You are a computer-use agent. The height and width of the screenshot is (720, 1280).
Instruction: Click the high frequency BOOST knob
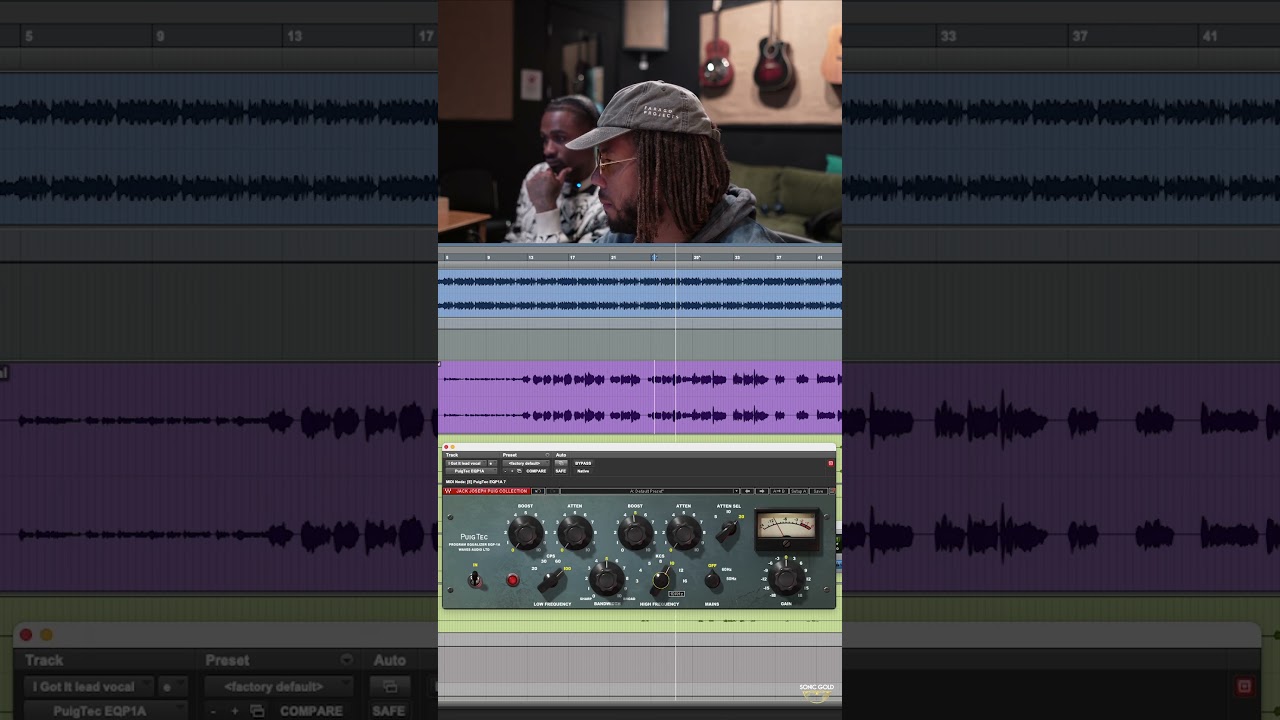[x=635, y=533]
